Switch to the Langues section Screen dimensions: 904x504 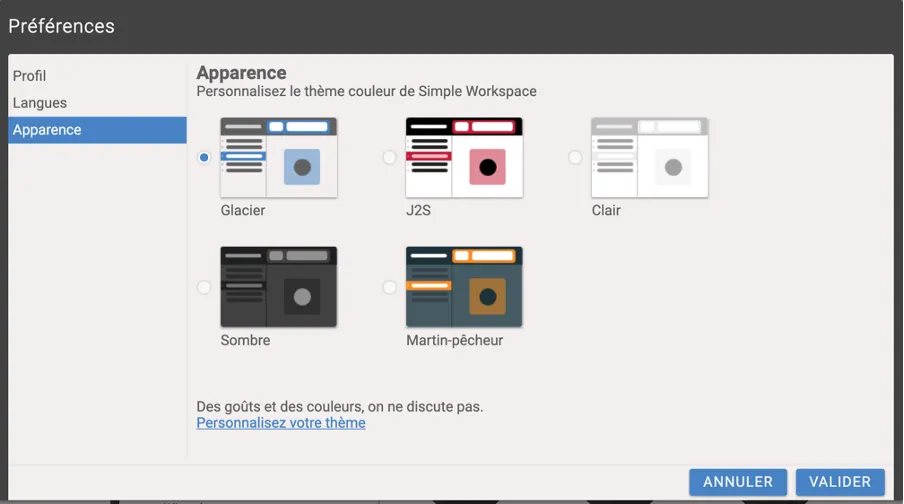40,103
